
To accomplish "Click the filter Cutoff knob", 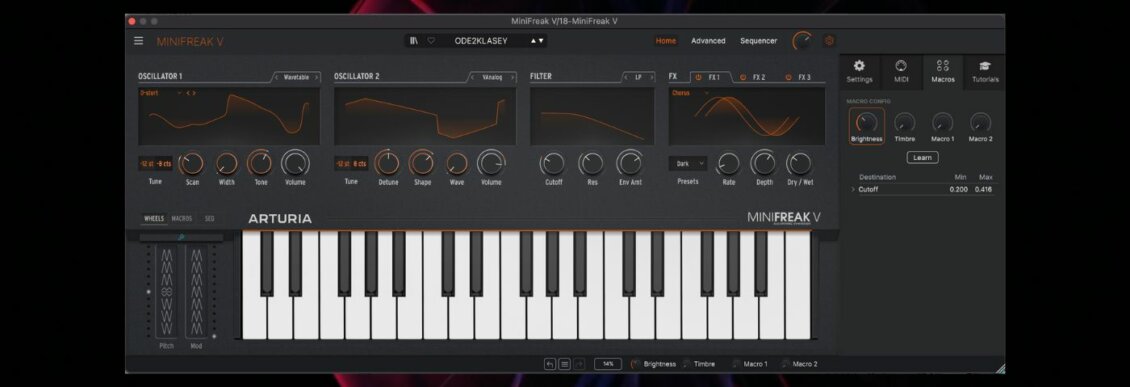I will pyautogui.click(x=553, y=164).
